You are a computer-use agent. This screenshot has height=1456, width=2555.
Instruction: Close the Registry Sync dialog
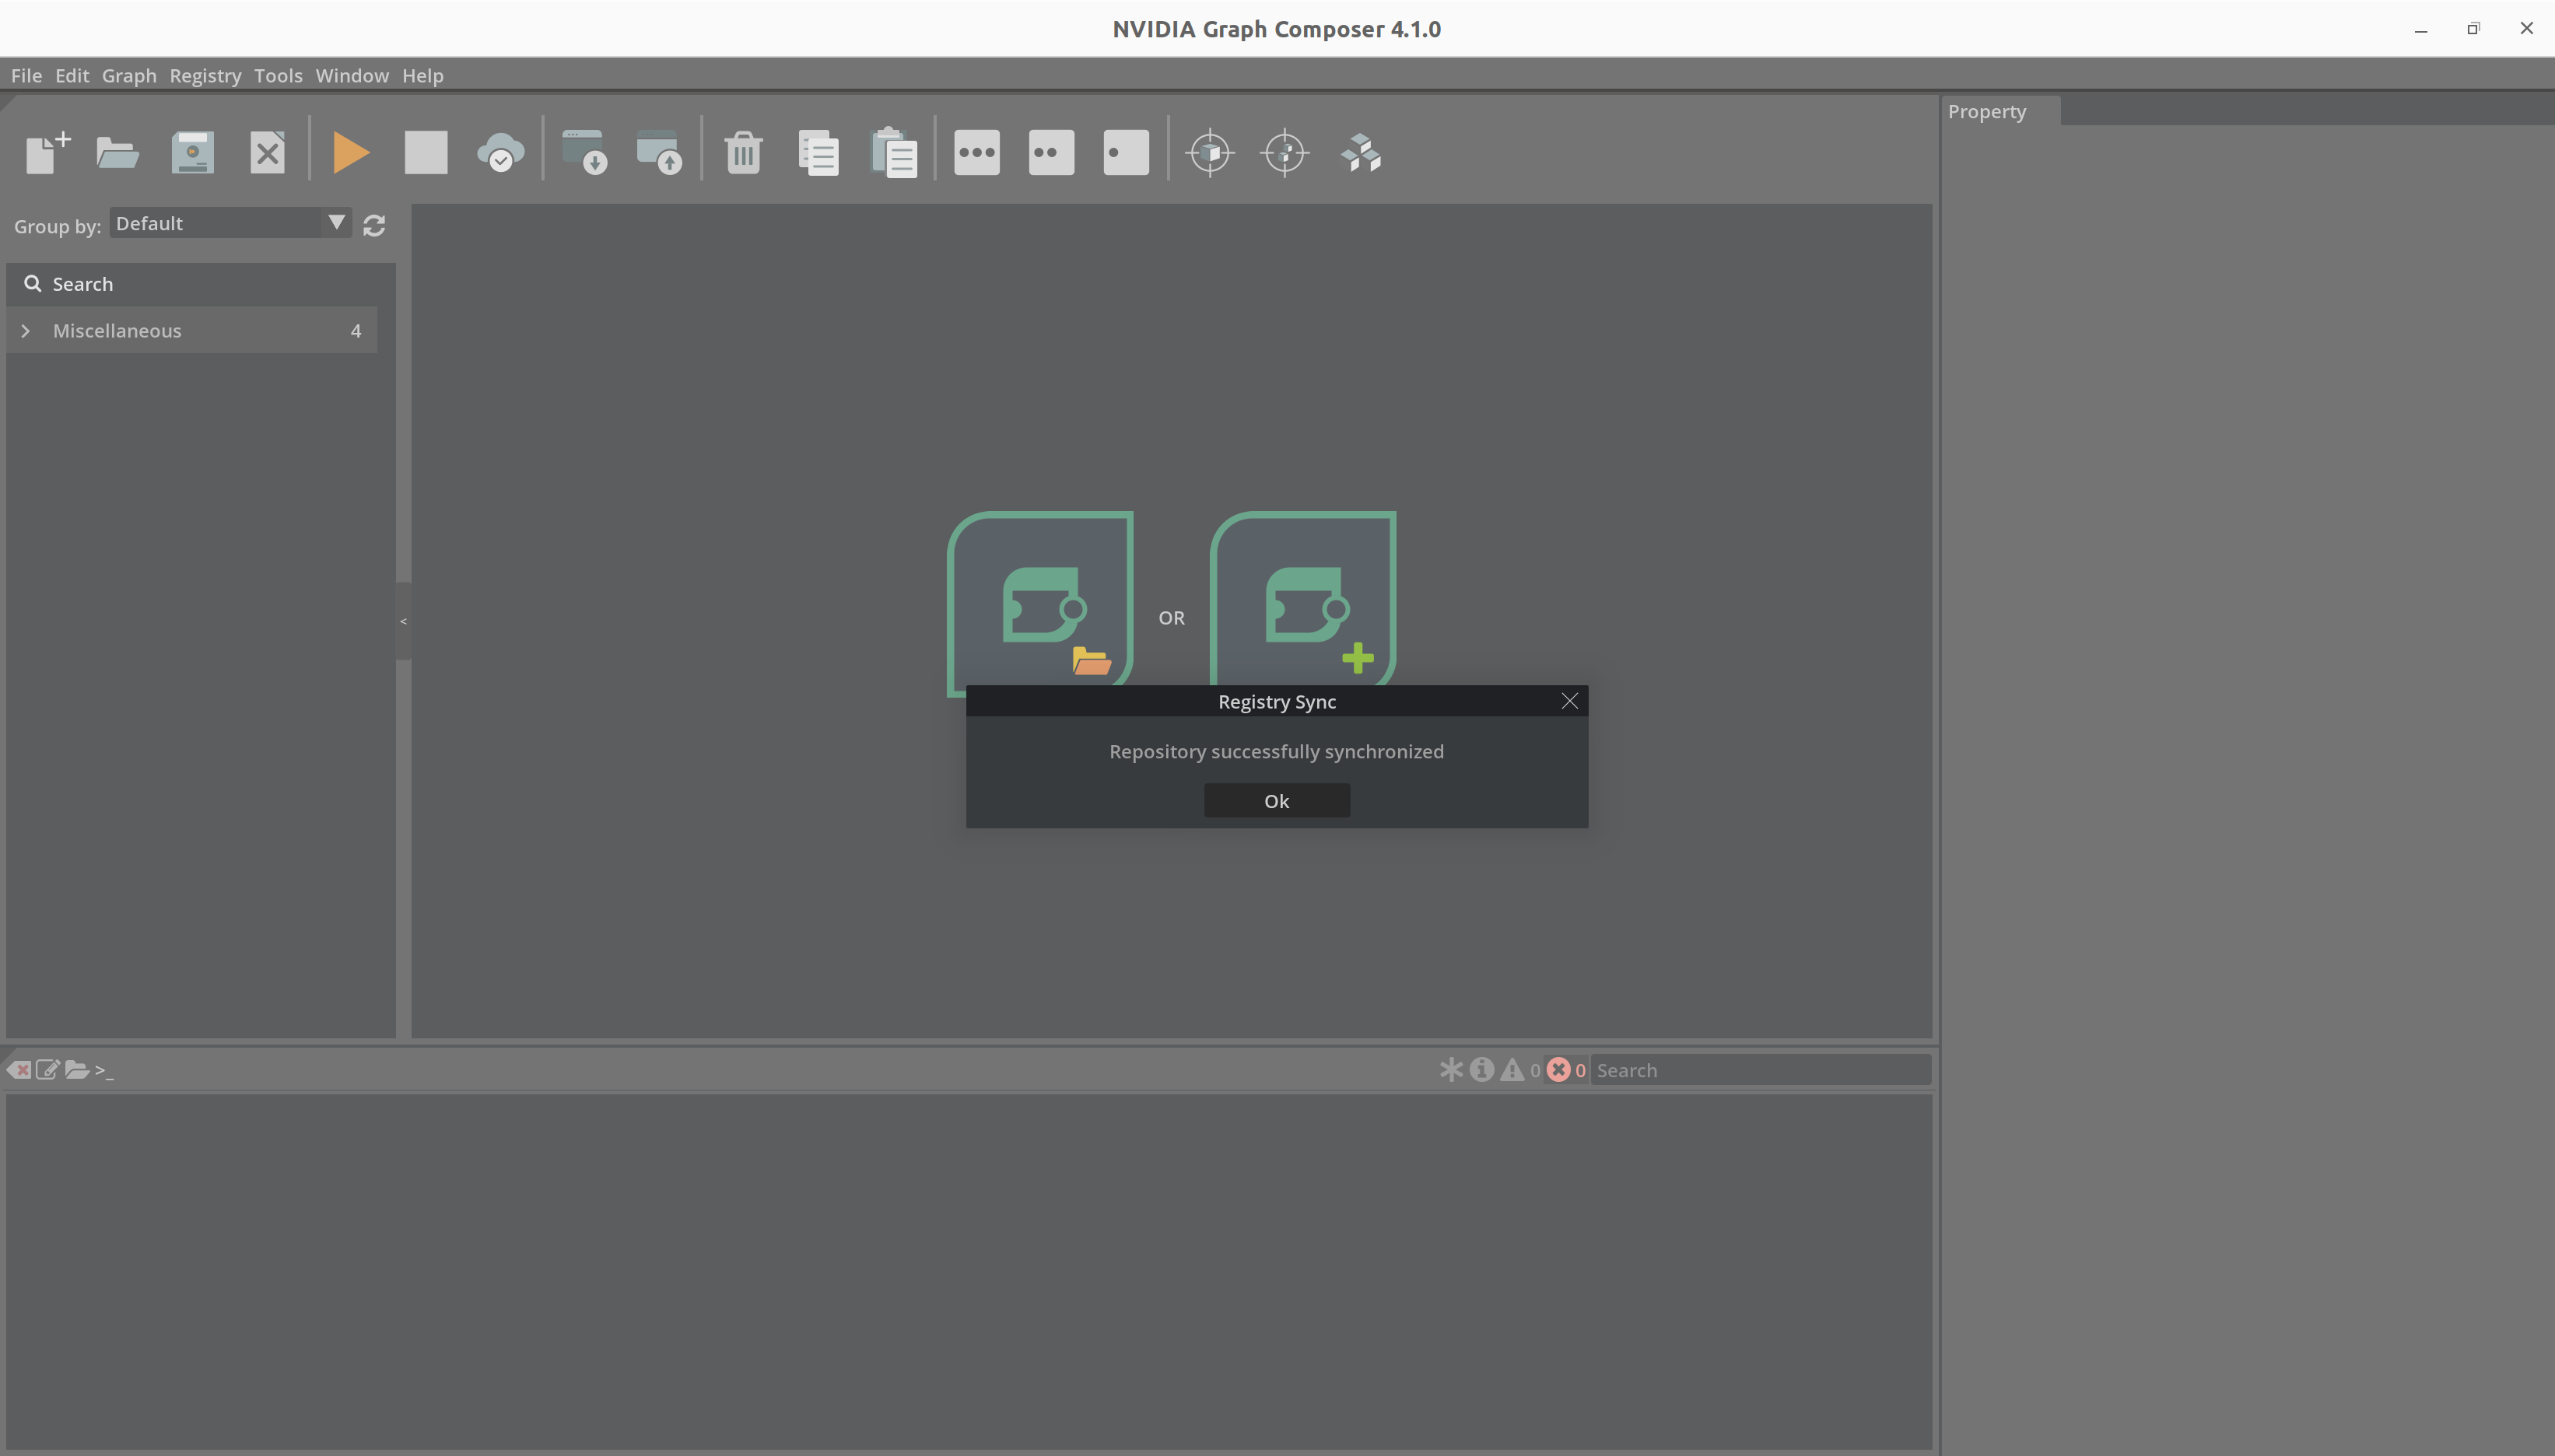1569,701
